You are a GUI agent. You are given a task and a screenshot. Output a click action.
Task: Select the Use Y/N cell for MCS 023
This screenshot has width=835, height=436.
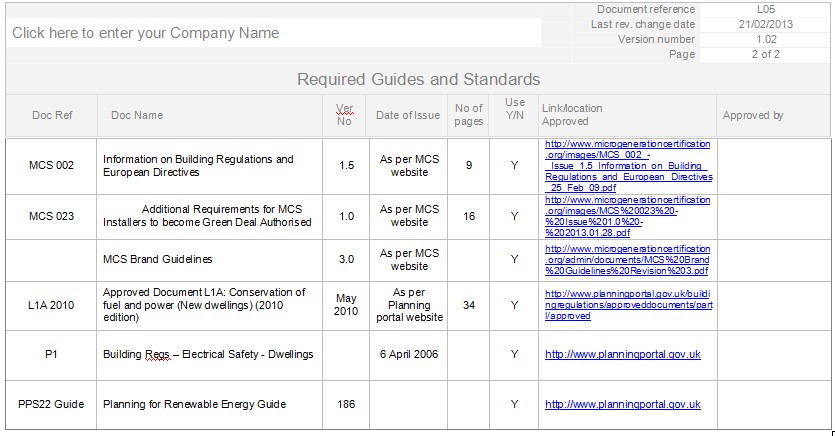514,216
